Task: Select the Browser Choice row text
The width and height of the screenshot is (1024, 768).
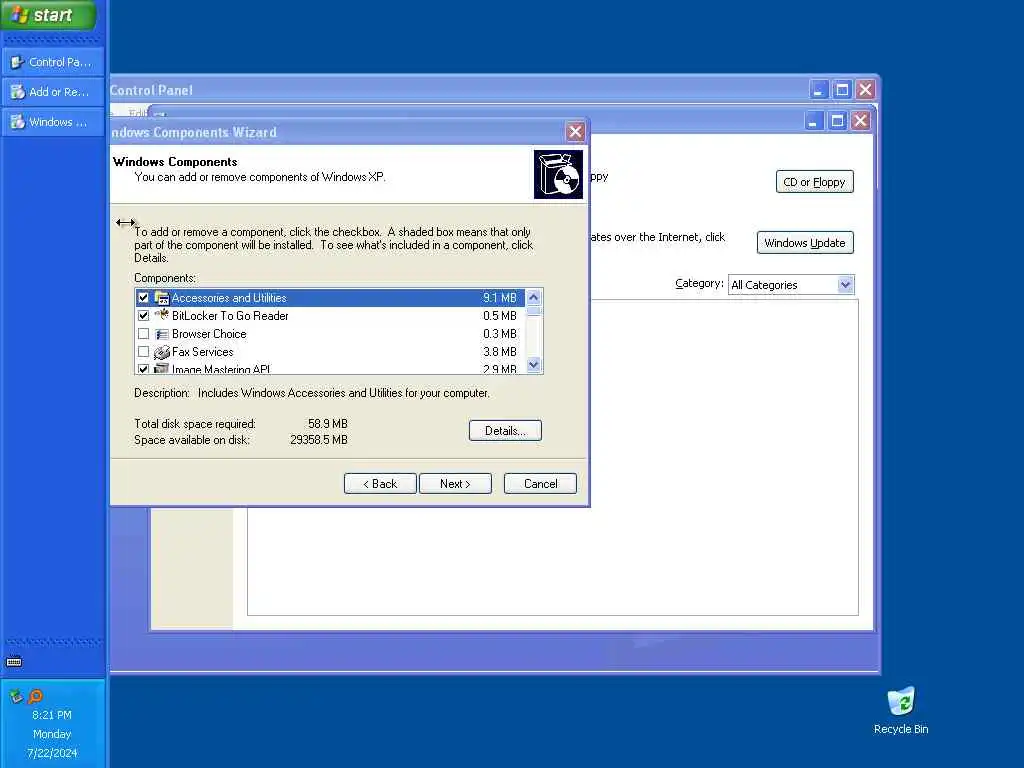Action: pos(209,334)
